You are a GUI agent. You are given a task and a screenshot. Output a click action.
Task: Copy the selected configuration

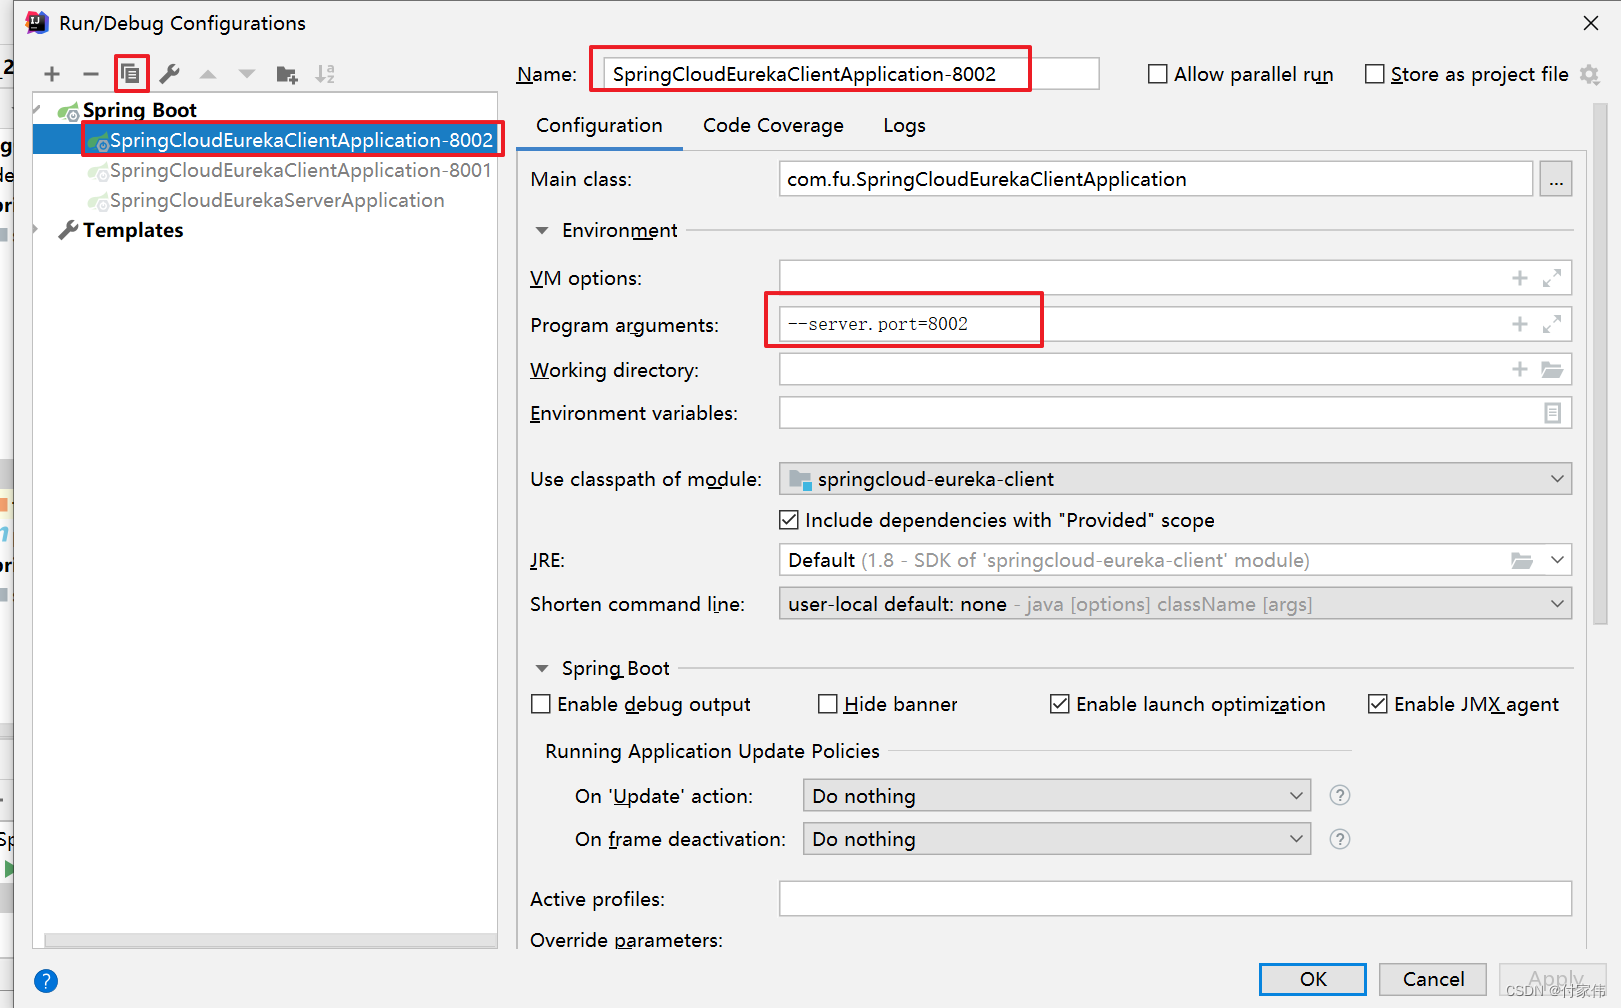131,73
